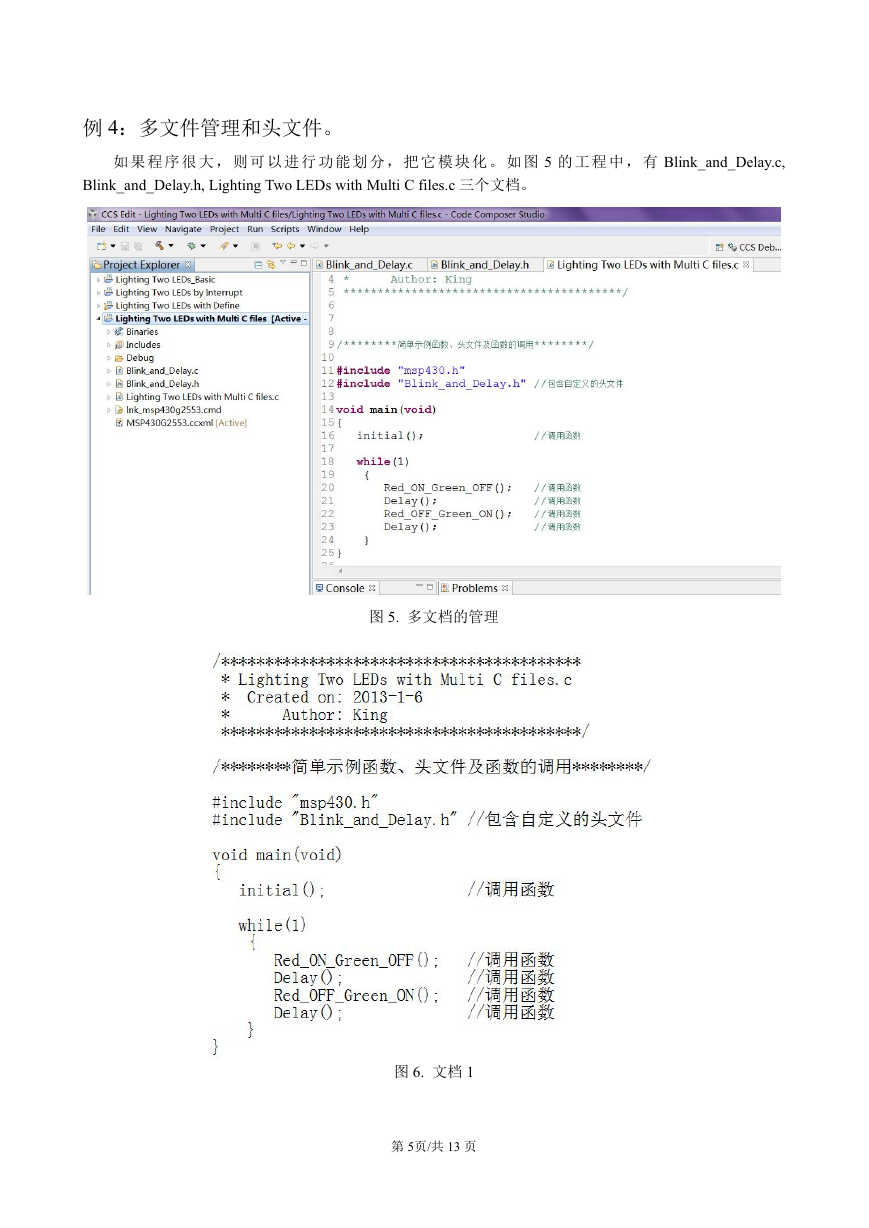Collapse Lighting Two LEDs with Multi C files project

(98, 319)
